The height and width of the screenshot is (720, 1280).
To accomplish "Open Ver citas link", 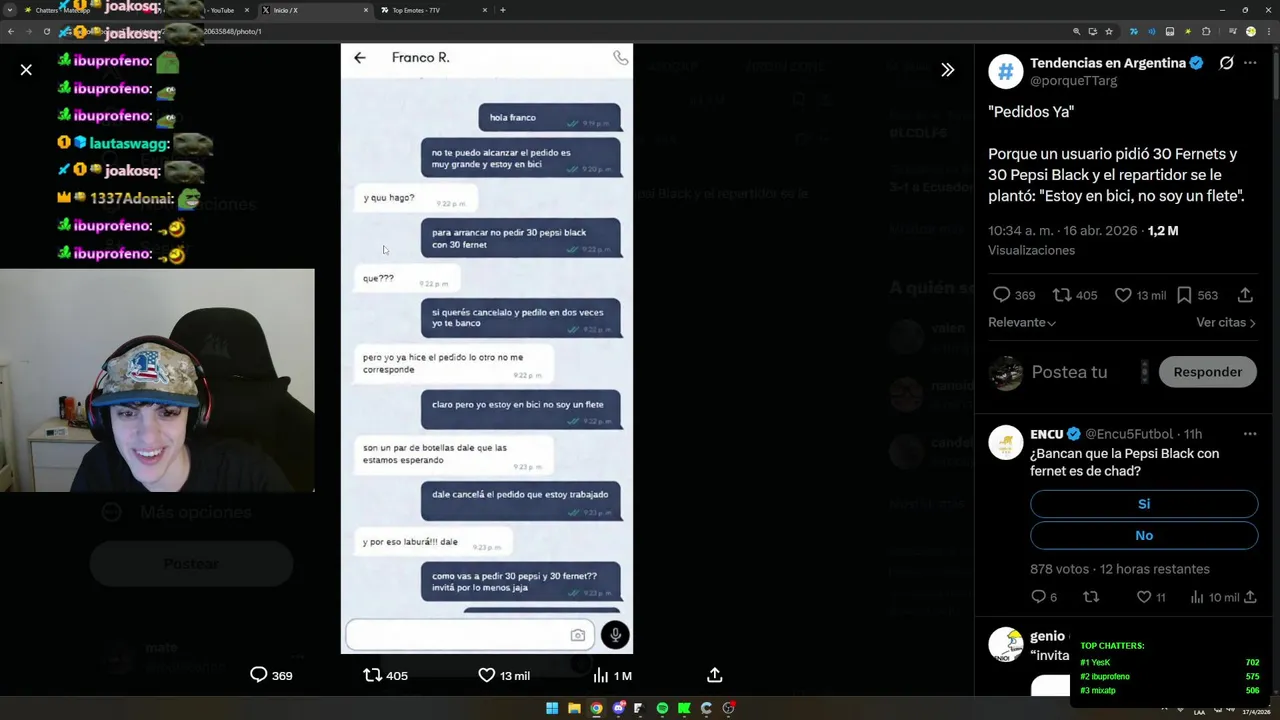I will [x=1226, y=323].
